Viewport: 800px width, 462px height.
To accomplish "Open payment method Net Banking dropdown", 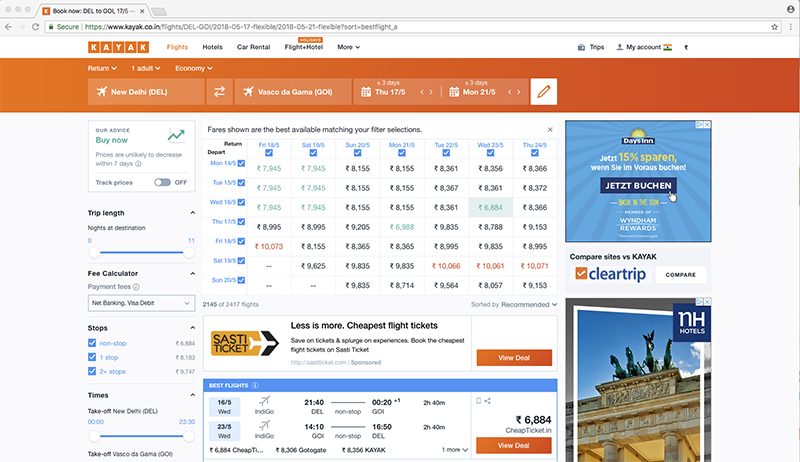I will (141, 303).
